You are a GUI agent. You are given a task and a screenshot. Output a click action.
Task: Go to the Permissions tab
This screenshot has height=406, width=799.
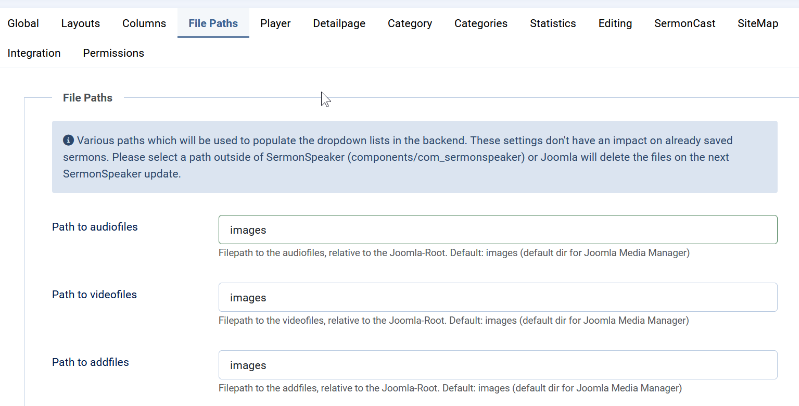[x=113, y=53]
